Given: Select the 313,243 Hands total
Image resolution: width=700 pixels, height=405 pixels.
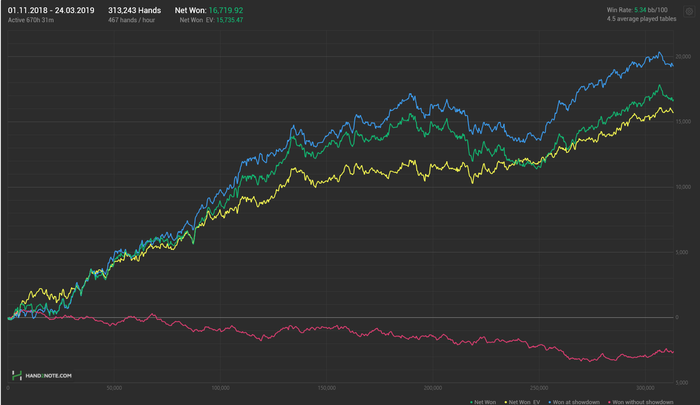Looking at the screenshot, I should pyautogui.click(x=134, y=10).
